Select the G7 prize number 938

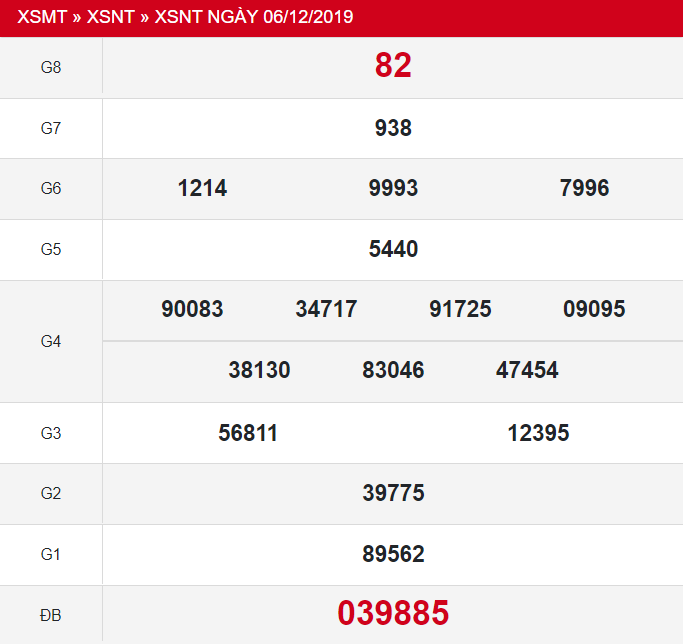click(x=393, y=128)
